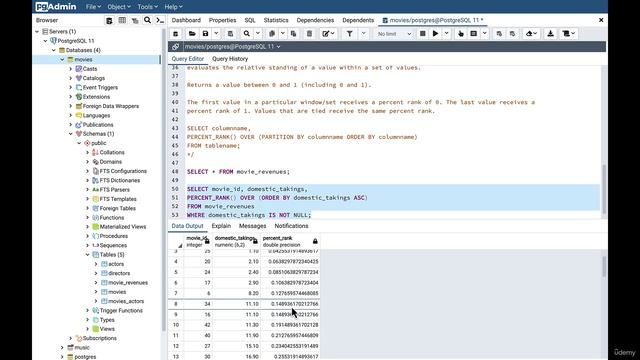
Task: Open the Query History tab
Action: (x=230, y=59)
